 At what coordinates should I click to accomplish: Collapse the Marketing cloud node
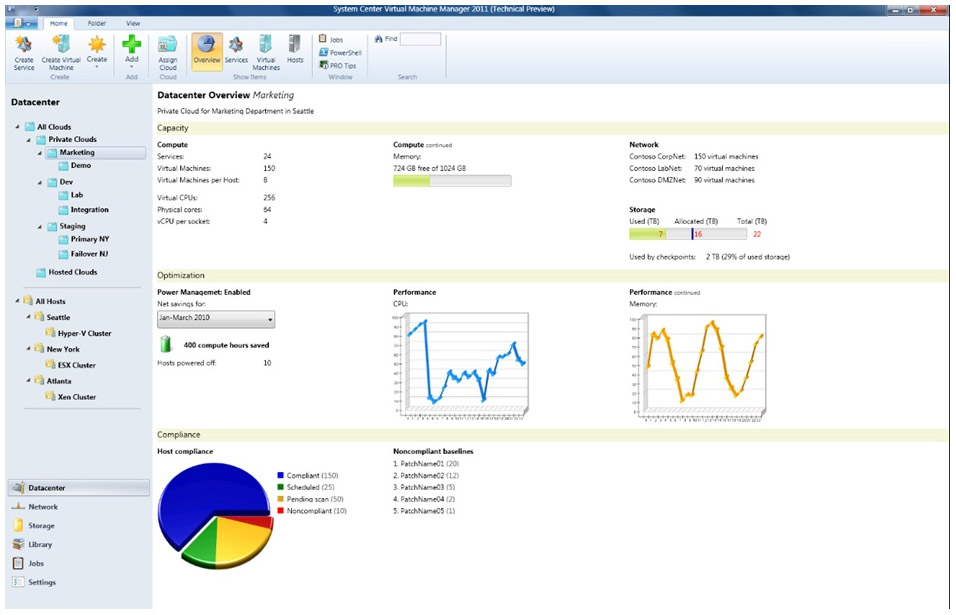[40, 153]
